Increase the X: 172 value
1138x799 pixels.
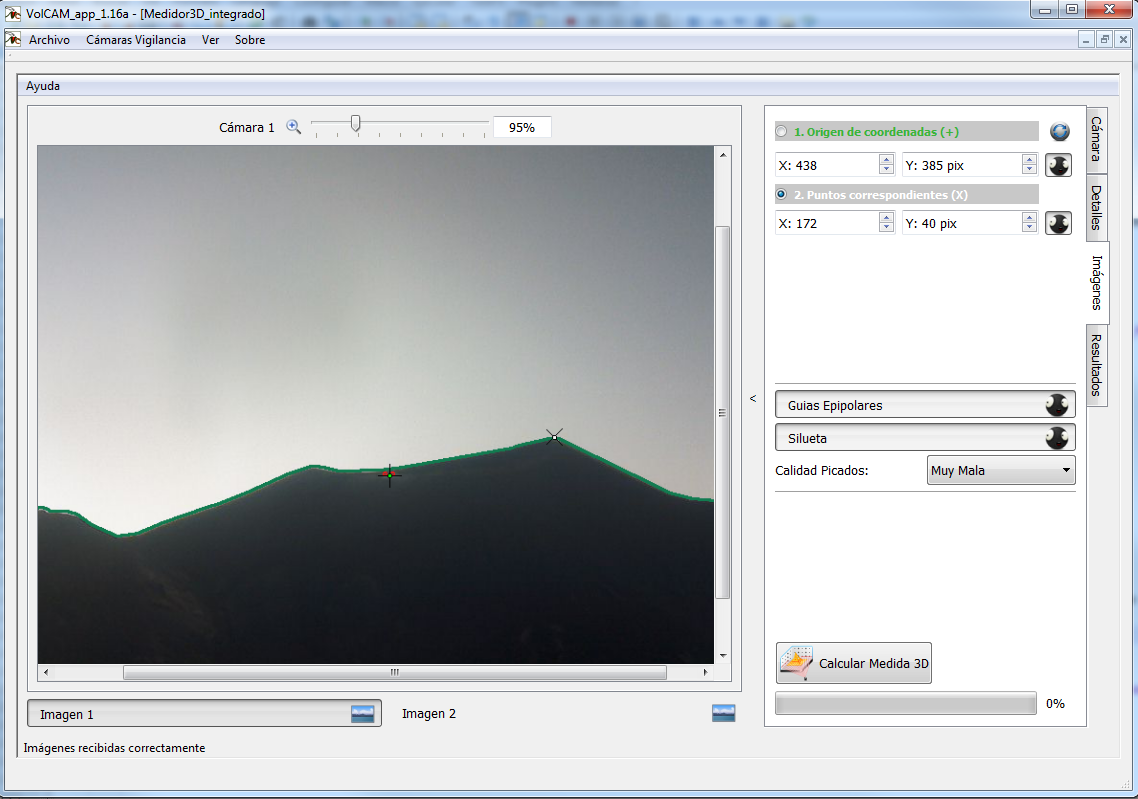(886, 218)
